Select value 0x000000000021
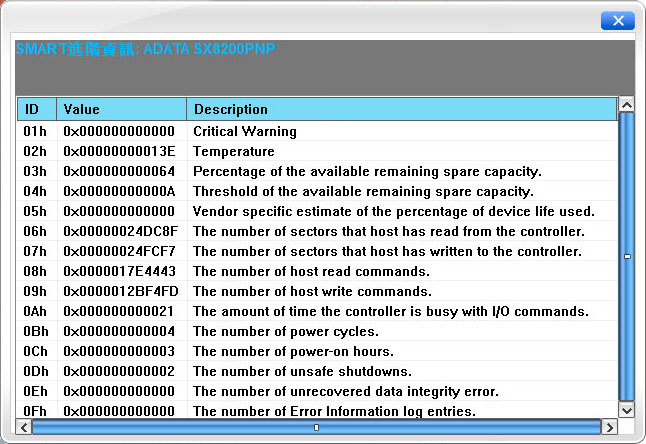The height and width of the screenshot is (444, 646). click(119, 311)
